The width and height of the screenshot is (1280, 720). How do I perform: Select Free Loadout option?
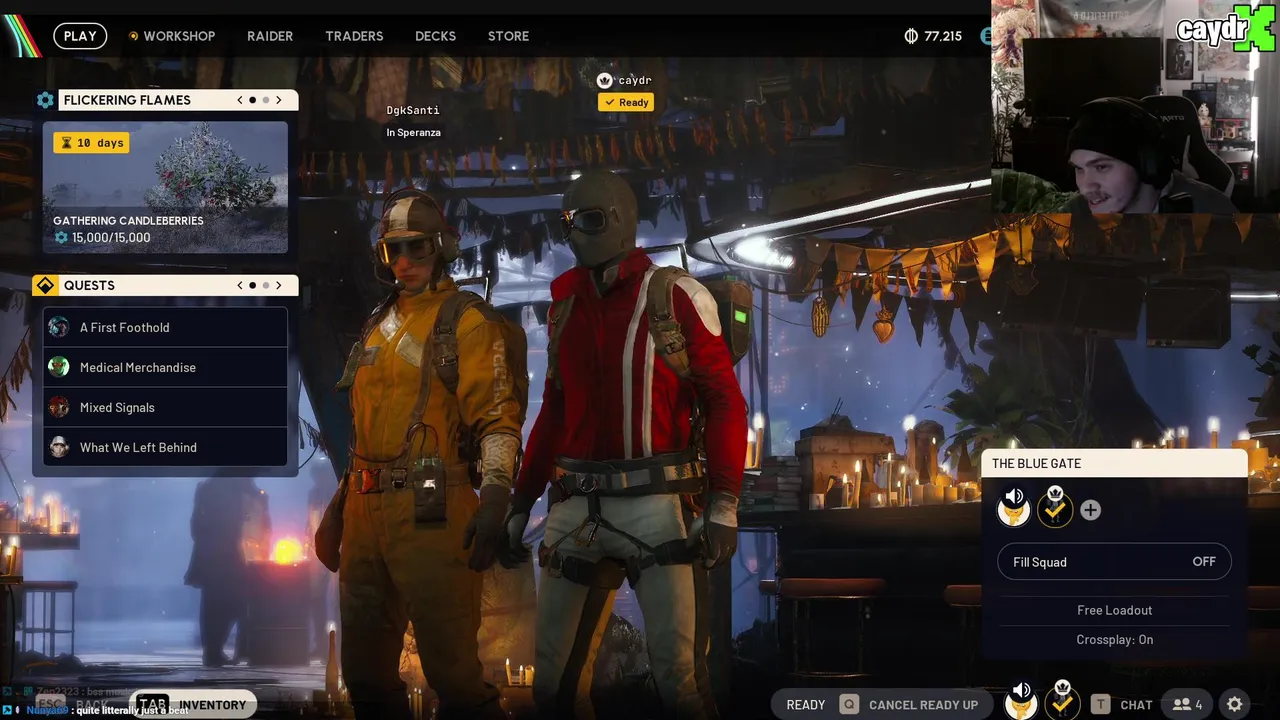(x=1115, y=610)
